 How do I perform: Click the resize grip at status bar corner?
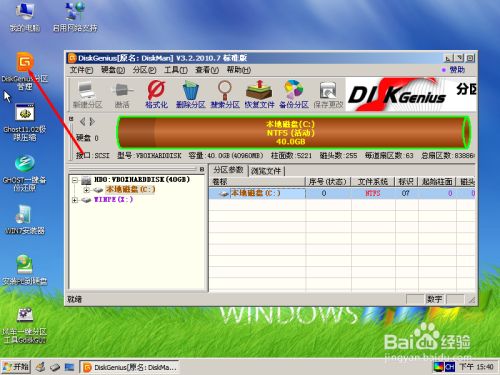click(471, 300)
